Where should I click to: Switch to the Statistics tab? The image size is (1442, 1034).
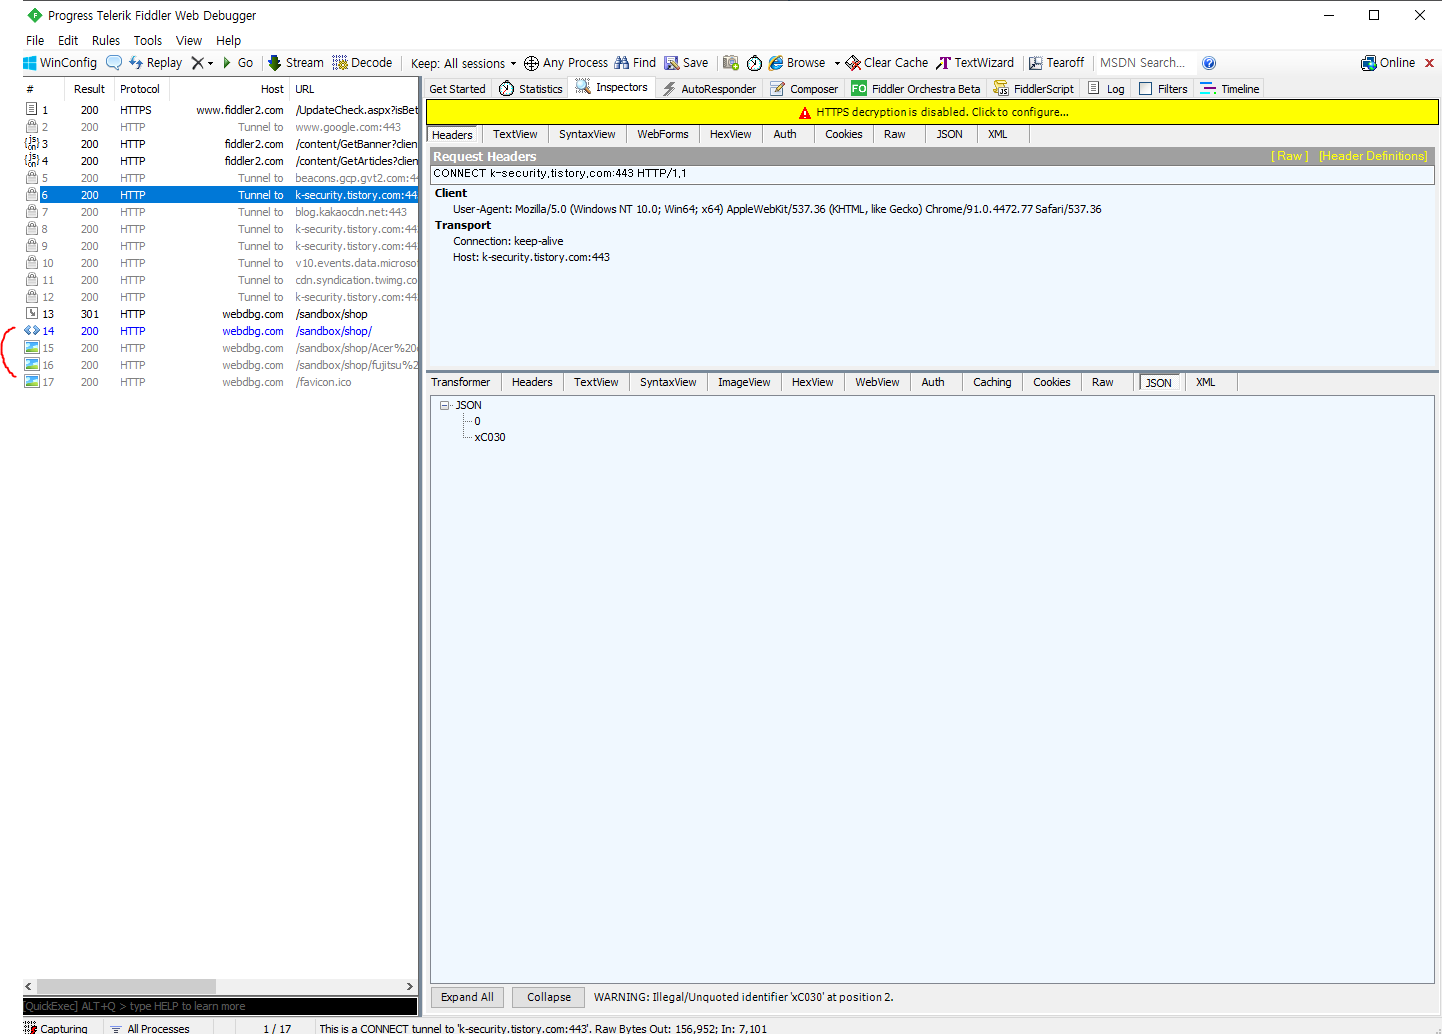[x=530, y=89]
